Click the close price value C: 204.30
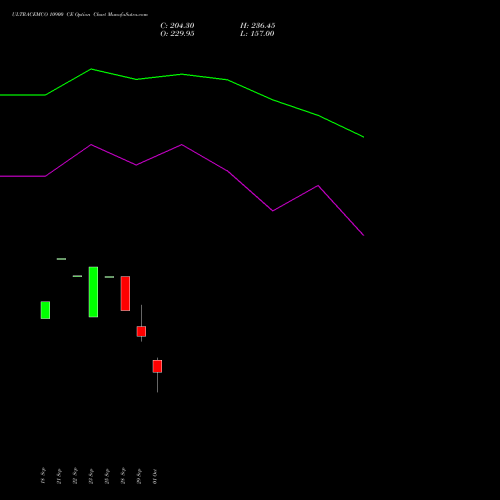500x500 pixels. pyautogui.click(x=177, y=26)
